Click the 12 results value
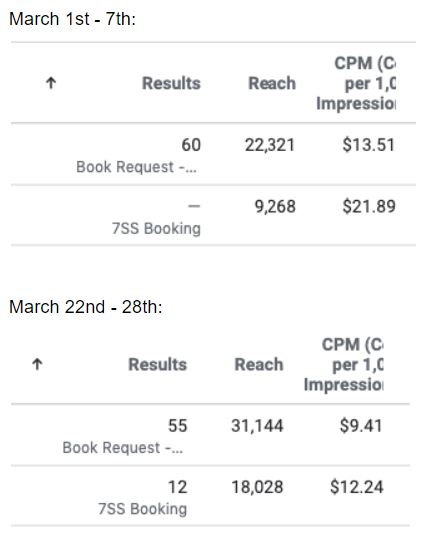 click(x=178, y=487)
